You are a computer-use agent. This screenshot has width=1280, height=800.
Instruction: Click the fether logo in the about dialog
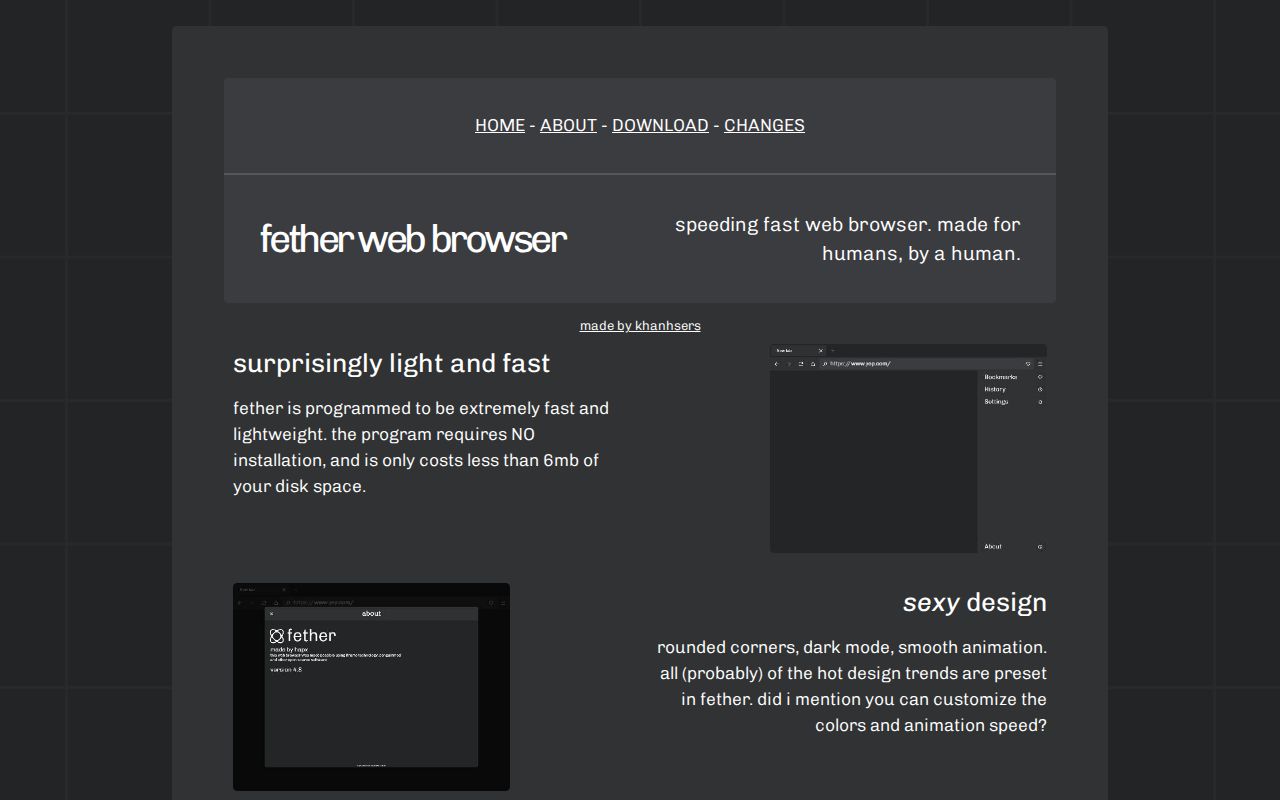click(277, 634)
